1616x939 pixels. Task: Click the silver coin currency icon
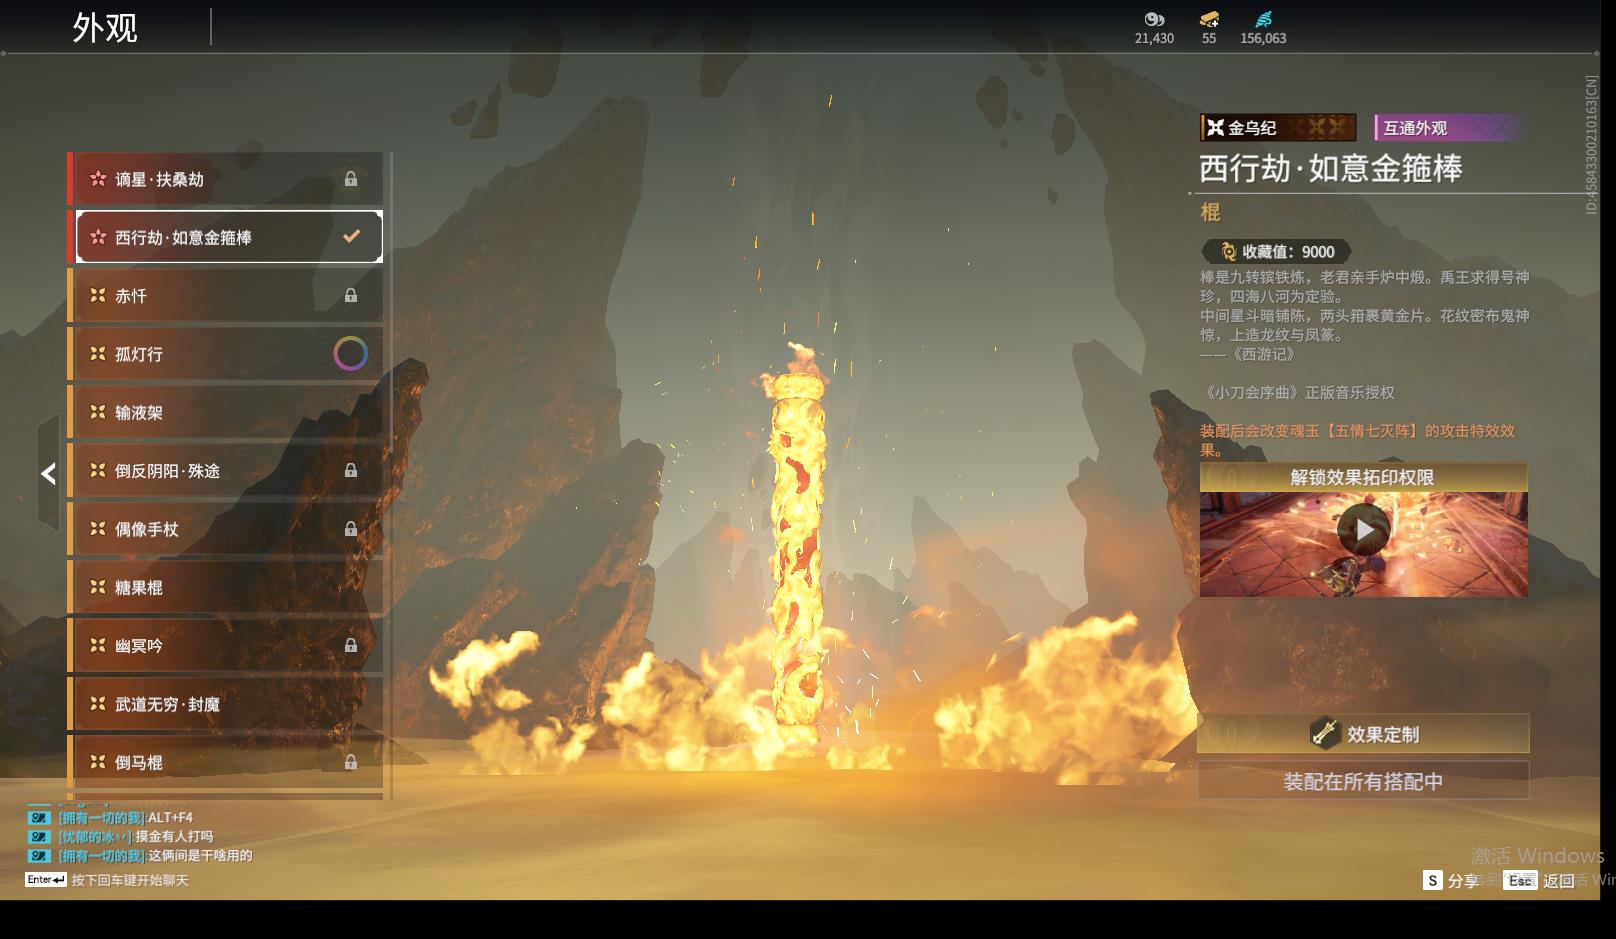click(1154, 19)
